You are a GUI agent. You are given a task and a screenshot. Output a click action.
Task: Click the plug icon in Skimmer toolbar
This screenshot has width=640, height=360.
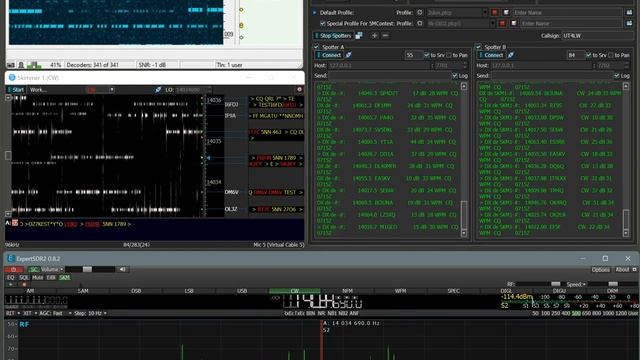[x=158, y=90]
